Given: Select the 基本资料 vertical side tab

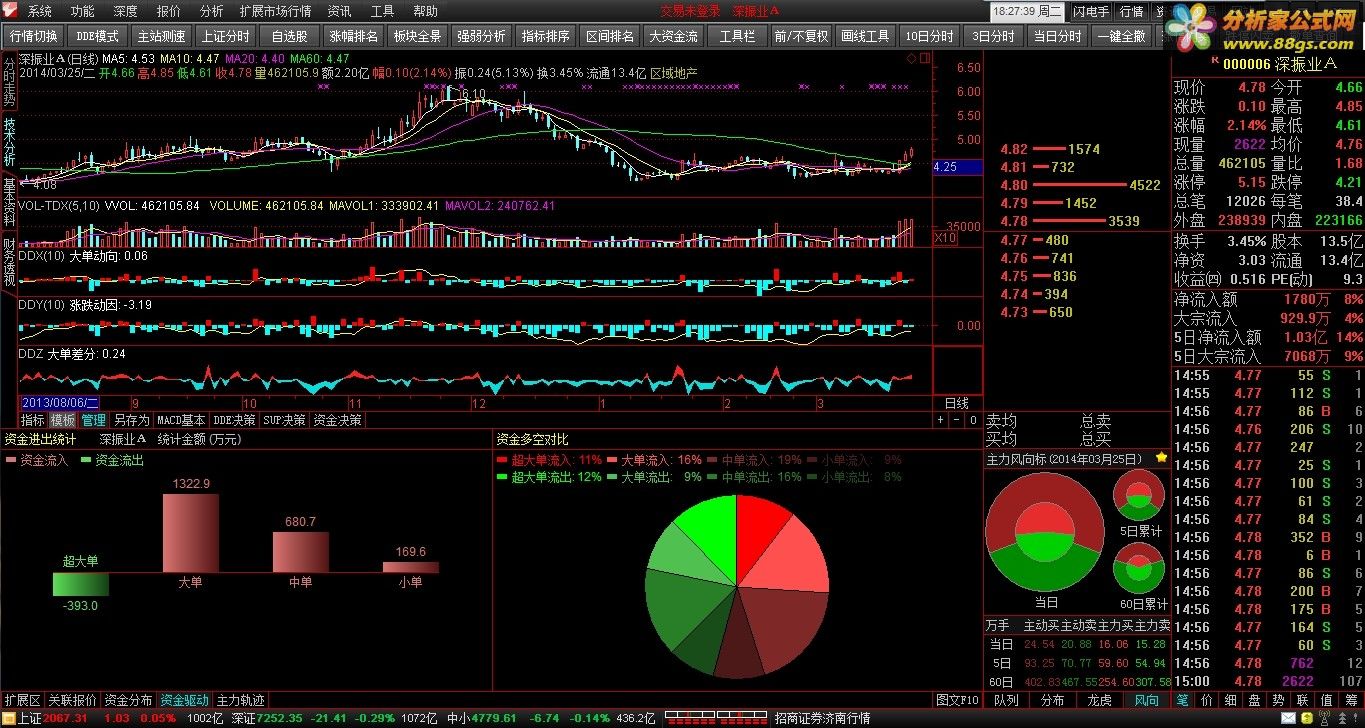Looking at the screenshot, I should click(9, 201).
